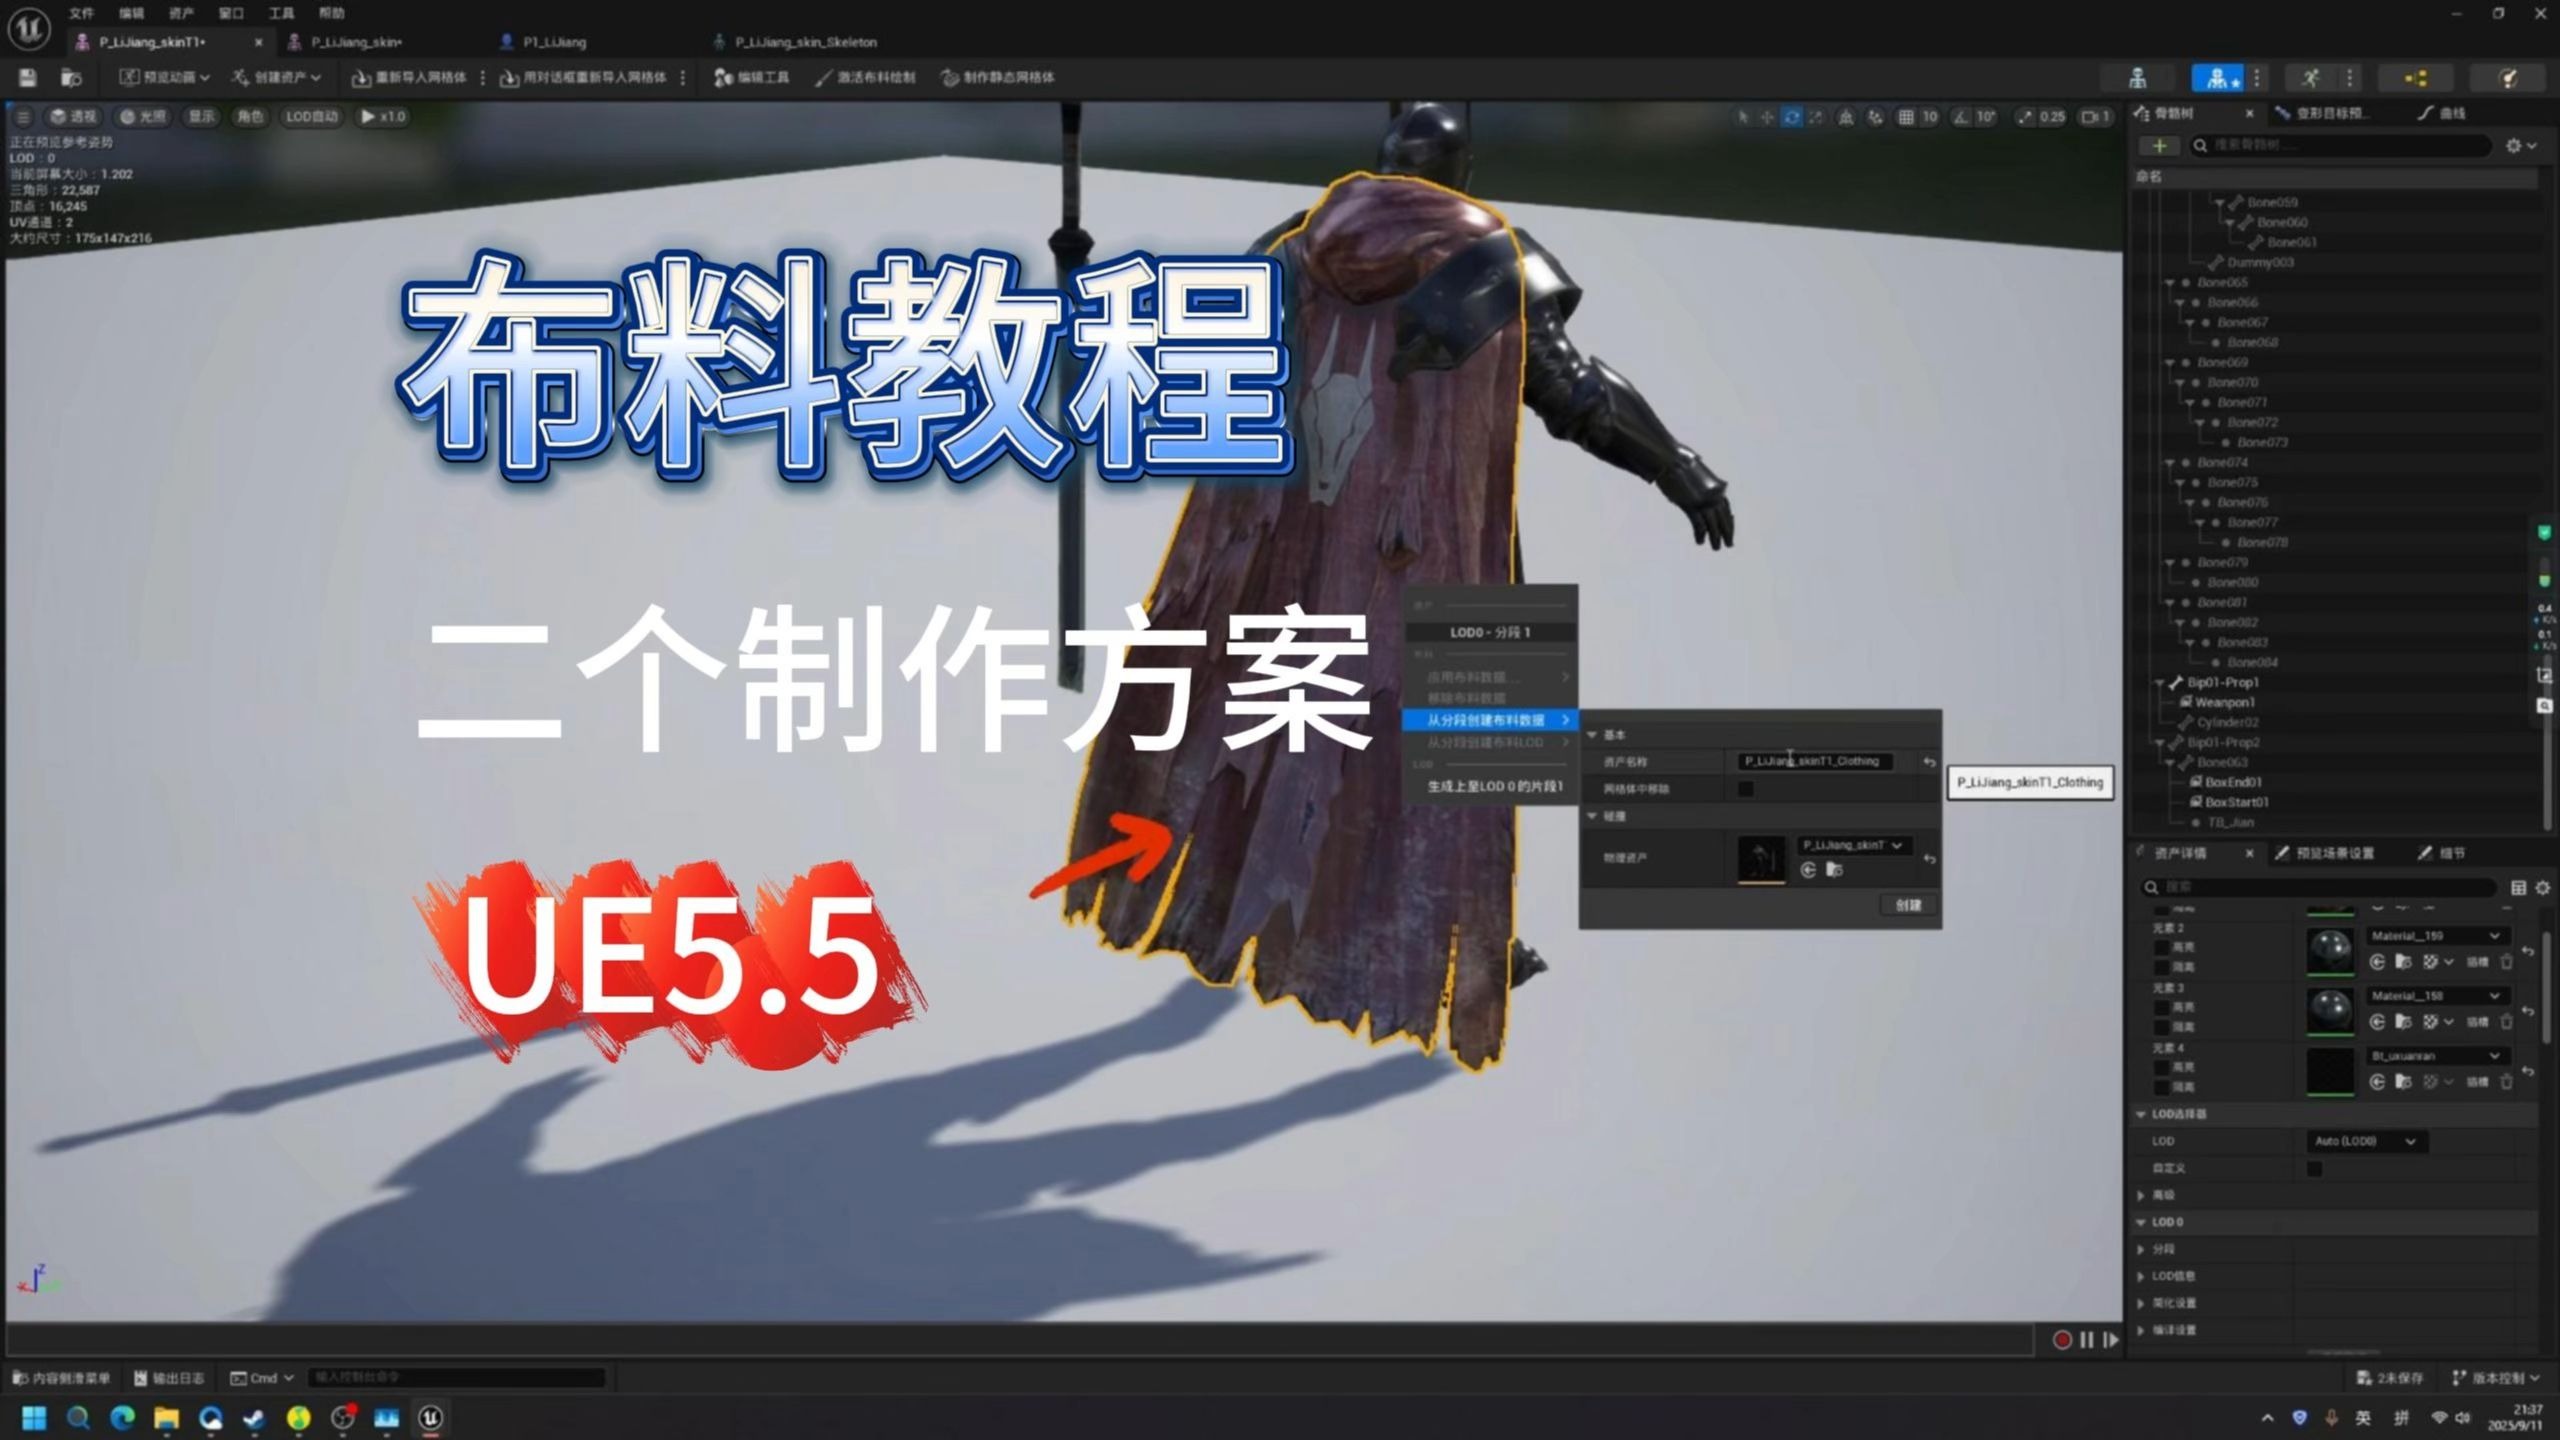Click the 创建 create button in cloth popup
2560x1440 pixels.
click(x=1908, y=905)
